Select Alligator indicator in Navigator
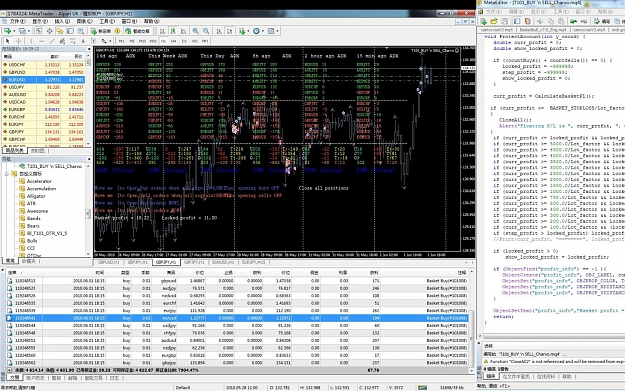Image resolution: width=625 pixels, height=391 pixels. point(36,196)
